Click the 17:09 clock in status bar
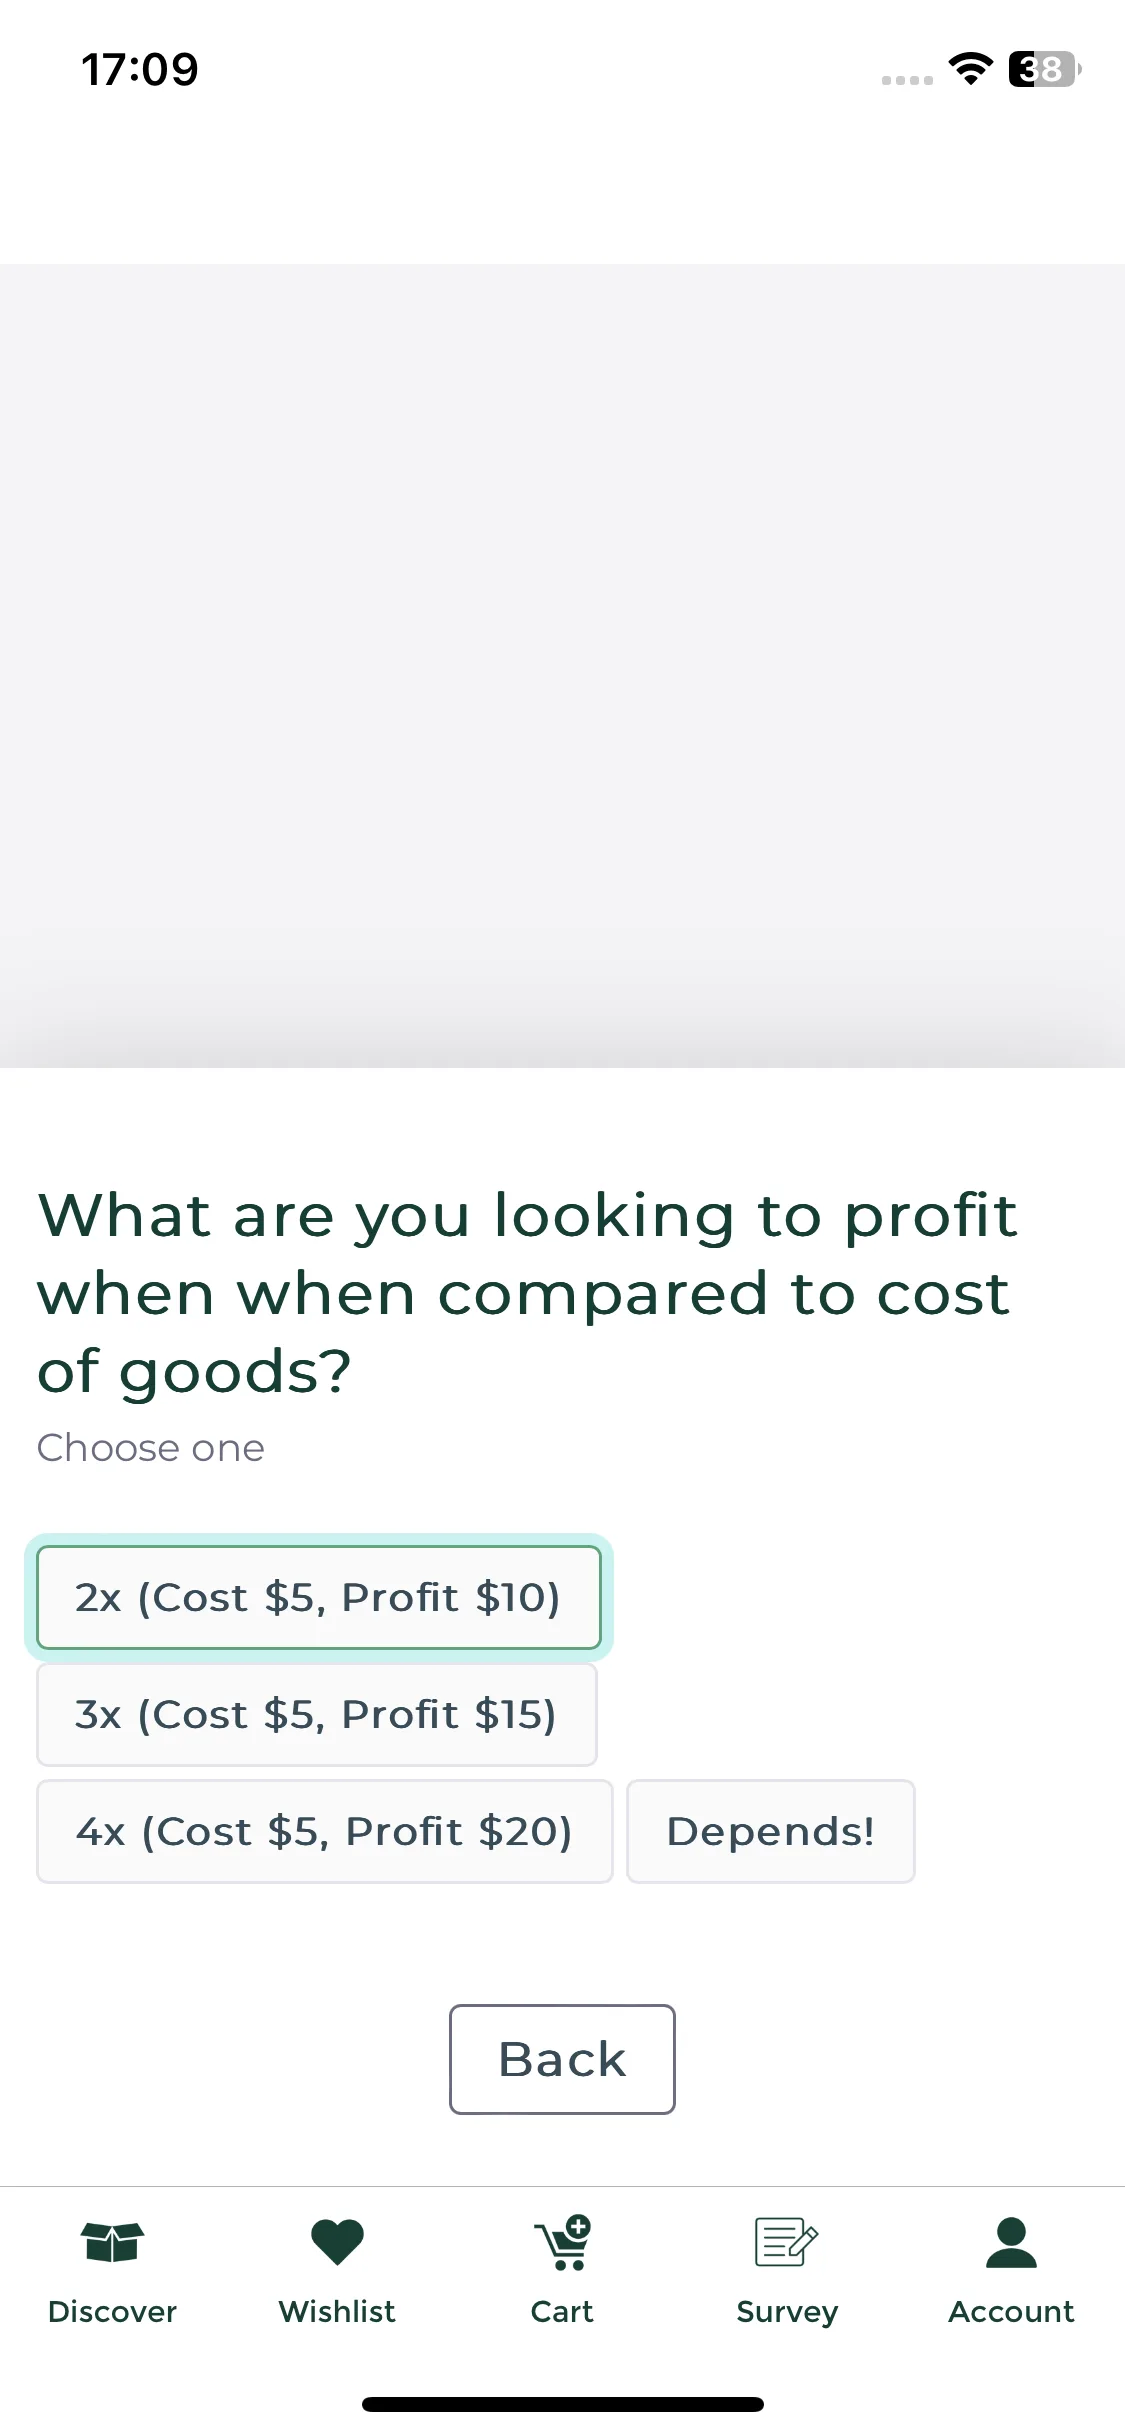 140,69
